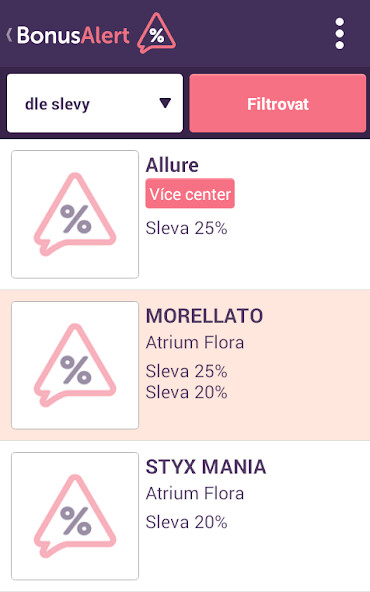The width and height of the screenshot is (370, 592).
Task: Click the dropdown arrow next to dle slevy
Action: pyautogui.click(x=165, y=103)
